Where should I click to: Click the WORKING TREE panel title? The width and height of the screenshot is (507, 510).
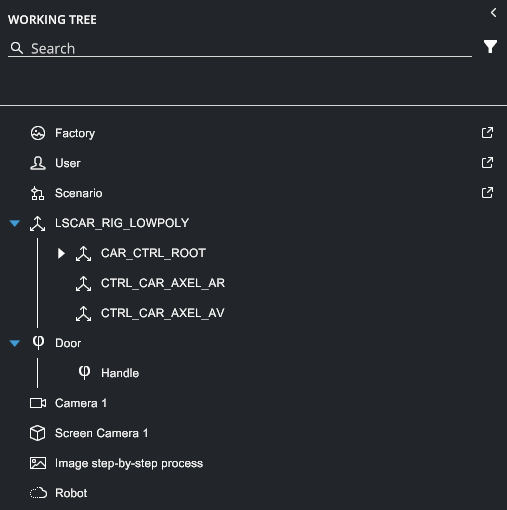click(x=52, y=20)
